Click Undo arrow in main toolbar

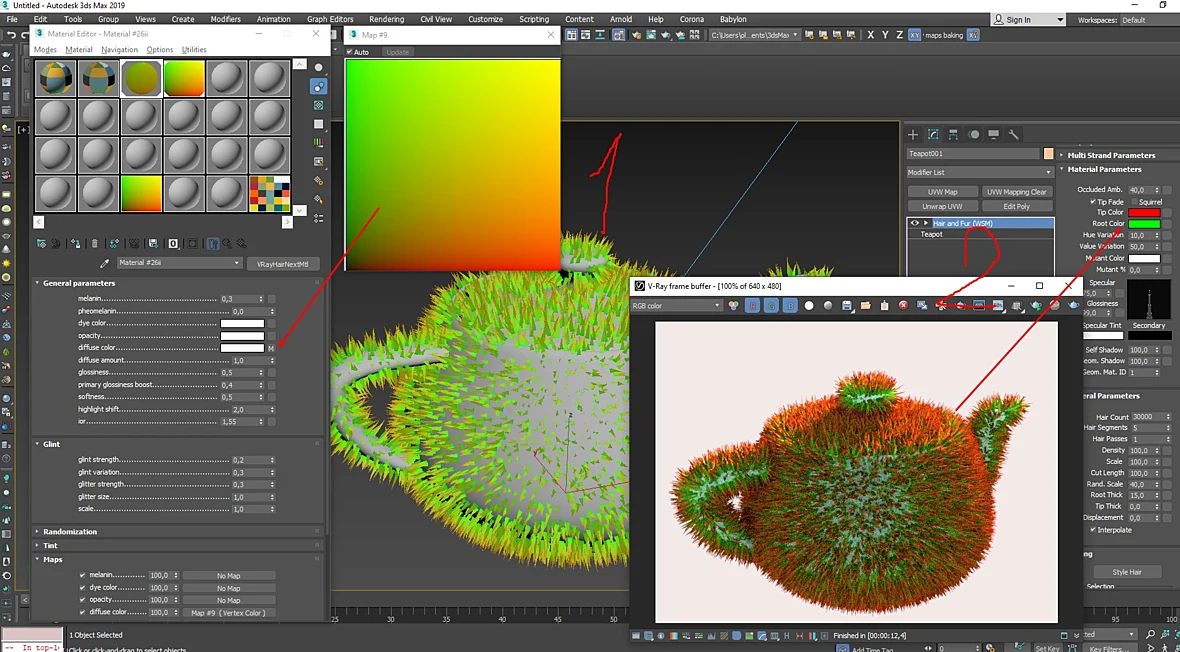pos(11,35)
